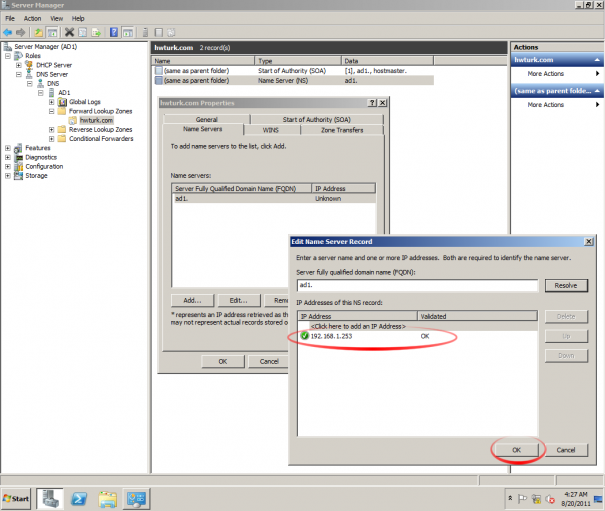Click the Edit... button

239,300
